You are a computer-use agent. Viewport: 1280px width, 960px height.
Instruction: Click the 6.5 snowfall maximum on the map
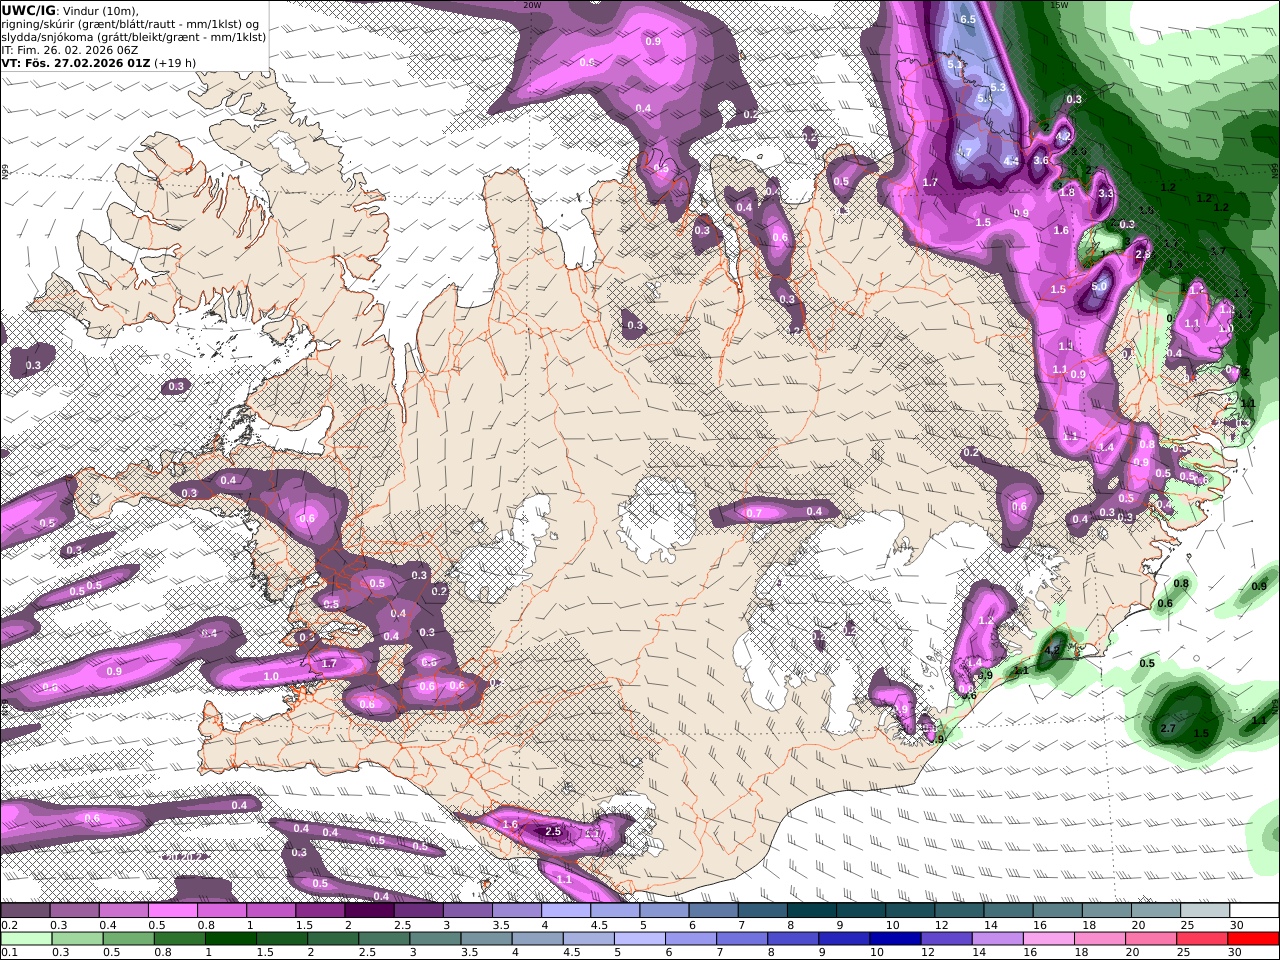[x=967, y=19]
